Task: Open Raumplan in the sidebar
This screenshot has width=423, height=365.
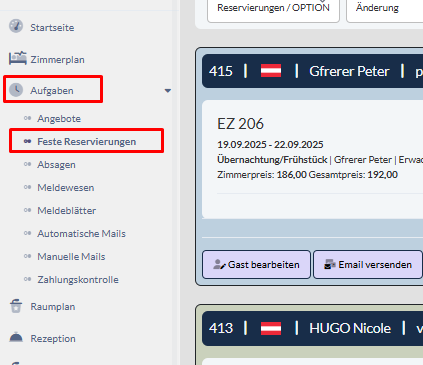Action: click(53, 306)
